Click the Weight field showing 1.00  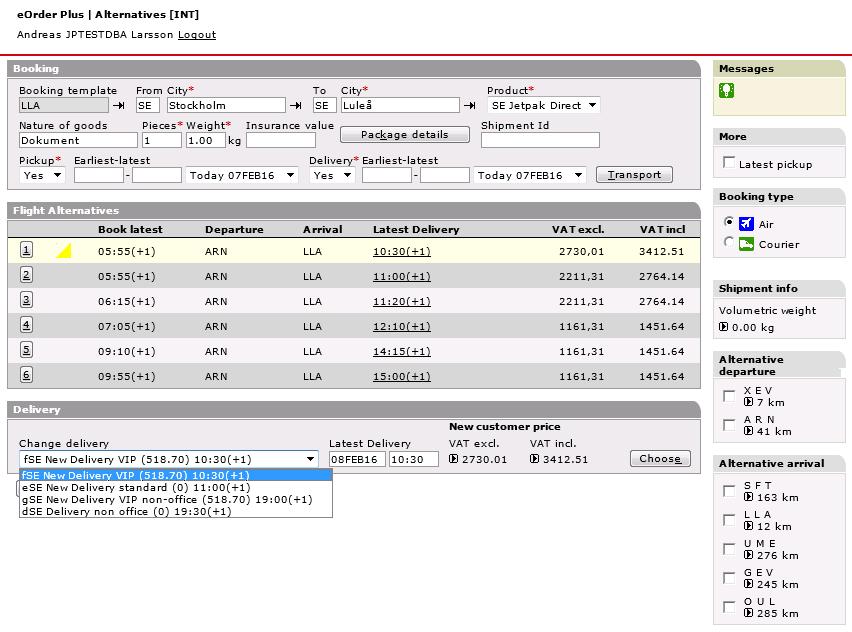pos(205,140)
